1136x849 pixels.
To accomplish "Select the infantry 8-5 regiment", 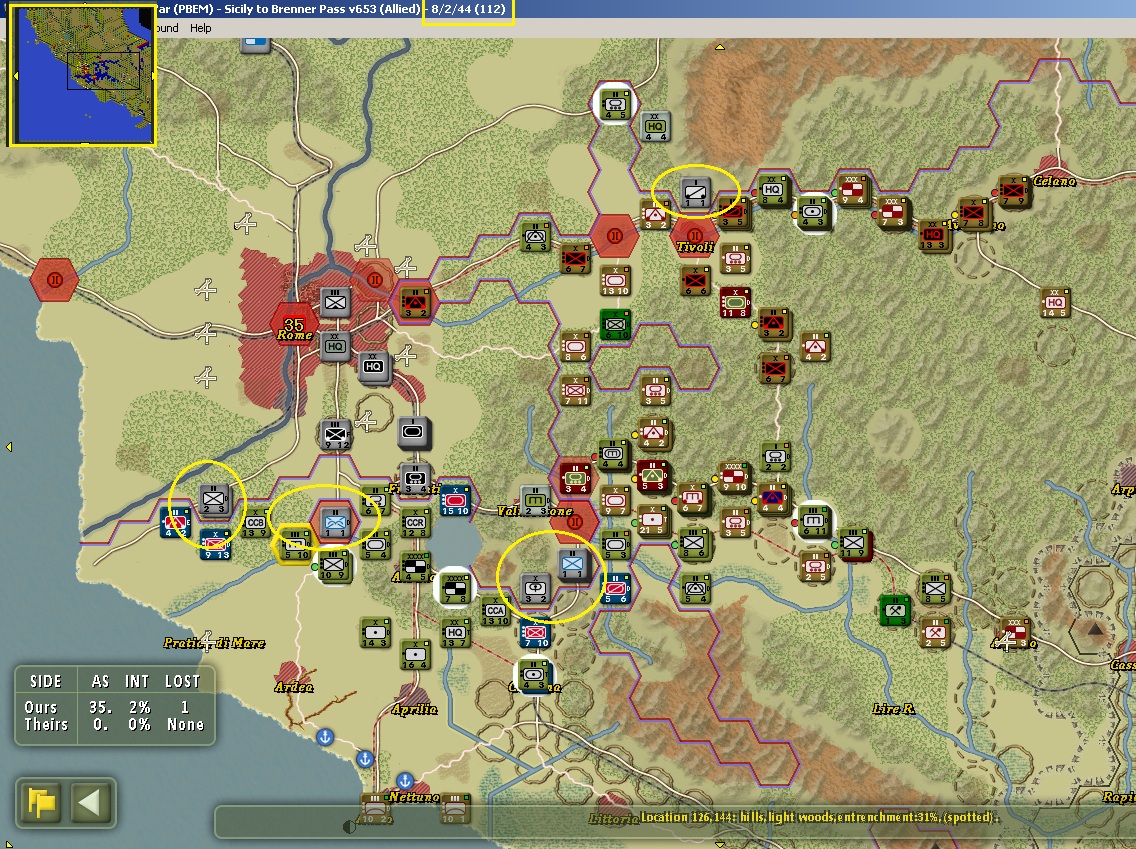I will (x=934, y=589).
